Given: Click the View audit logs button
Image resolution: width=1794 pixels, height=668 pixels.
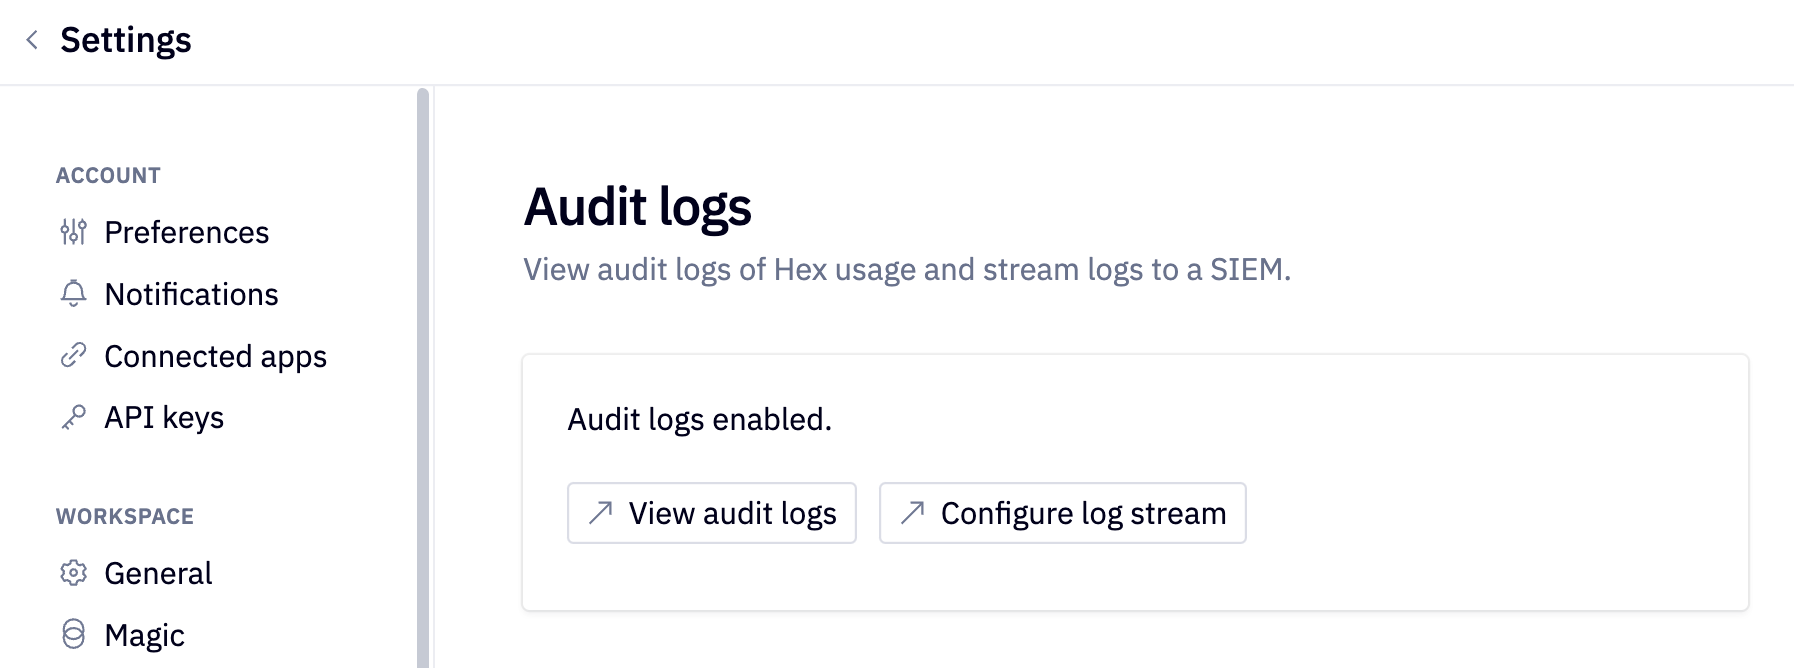Looking at the screenshot, I should pyautogui.click(x=711, y=513).
